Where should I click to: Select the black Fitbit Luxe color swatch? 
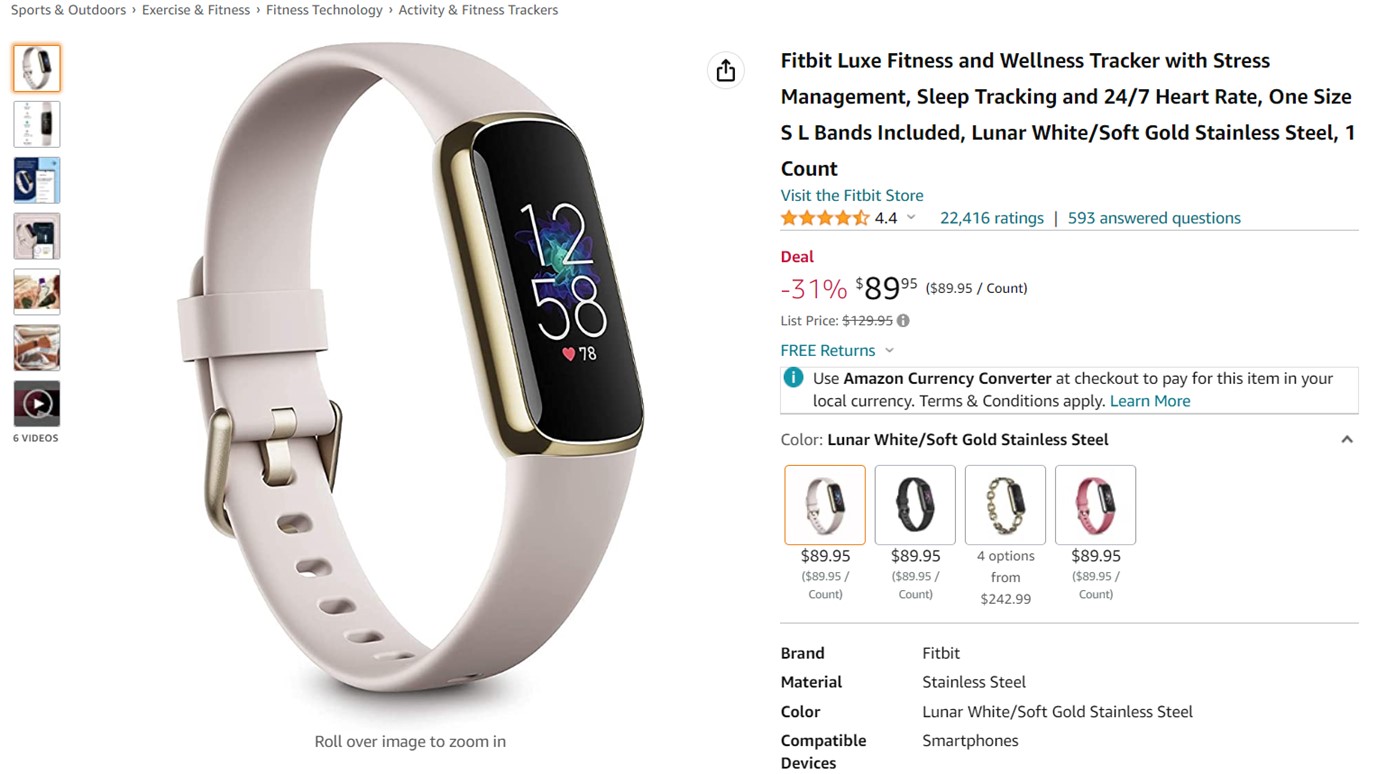915,505
